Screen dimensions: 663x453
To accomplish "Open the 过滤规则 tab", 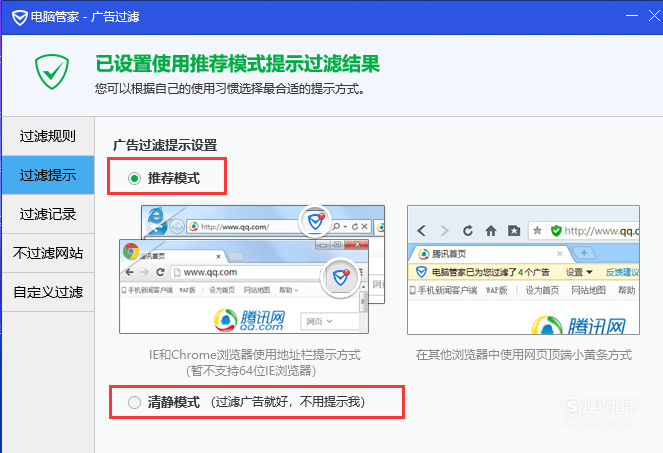I will coord(48,136).
